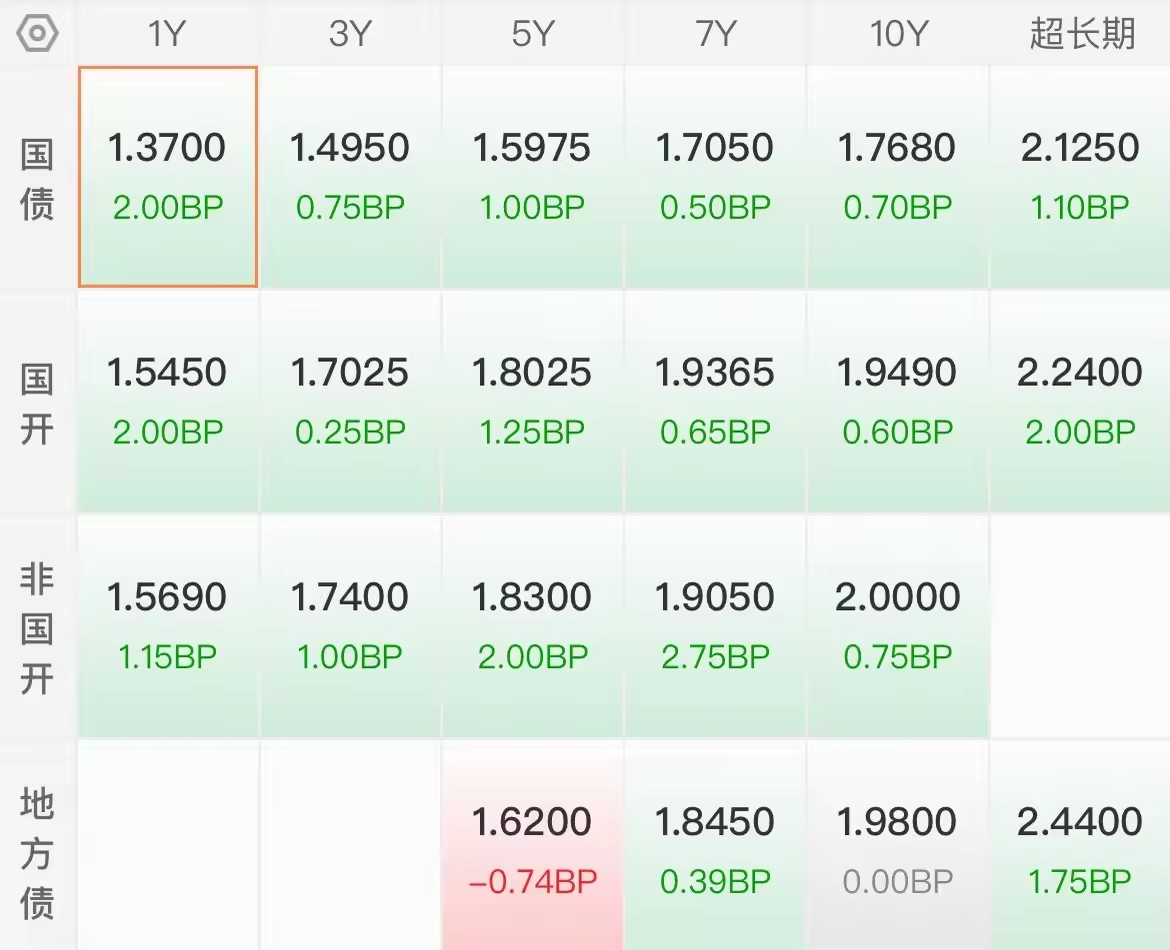Click the 国债 row label

(x=38, y=180)
